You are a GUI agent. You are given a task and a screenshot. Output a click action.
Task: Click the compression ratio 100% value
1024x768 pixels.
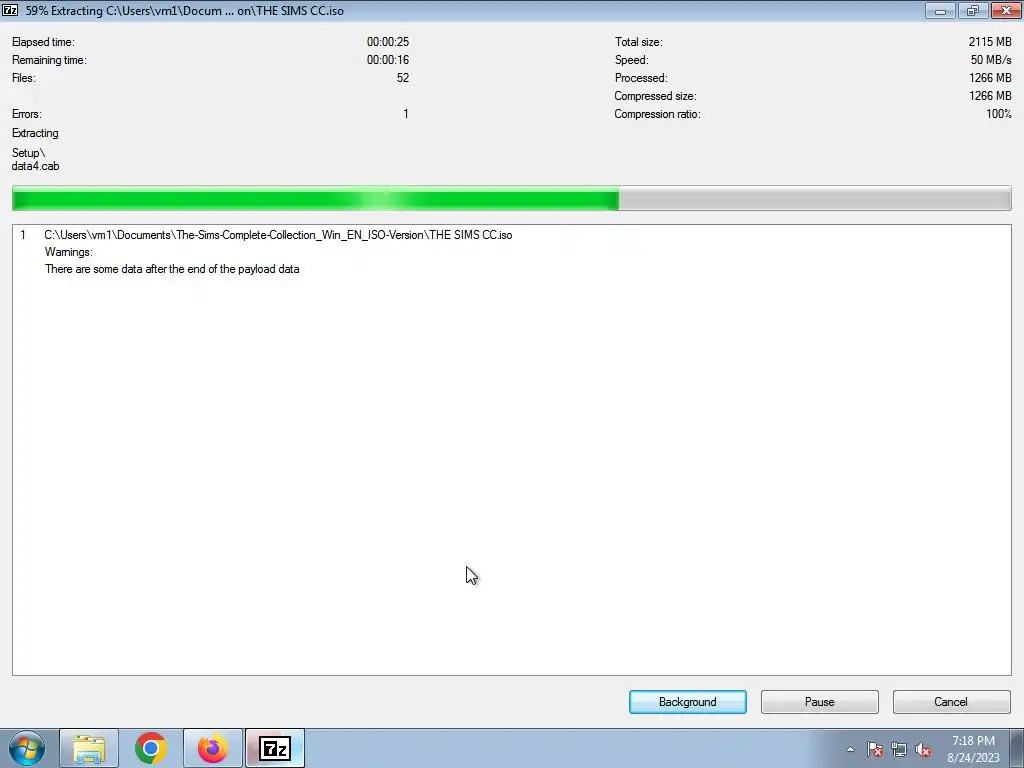(x=999, y=114)
